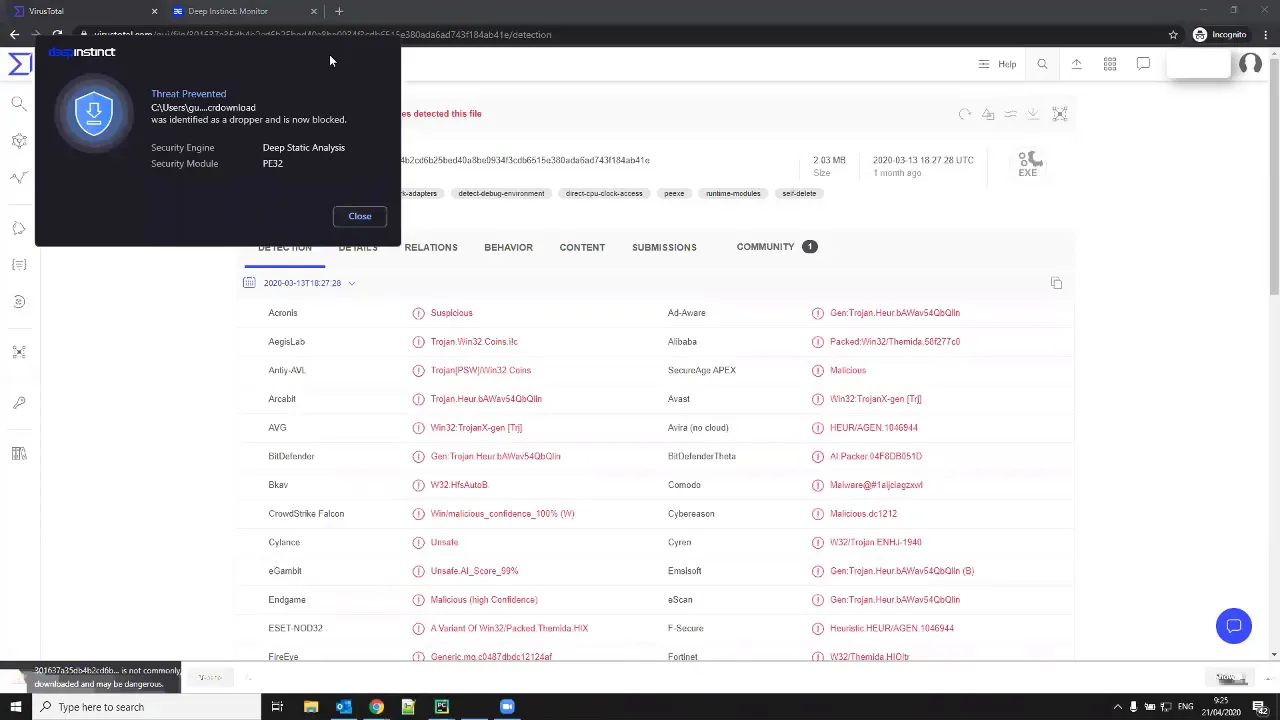Close the Deep Instinct threat notification
This screenshot has height=720, width=1280.
(359, 216)
